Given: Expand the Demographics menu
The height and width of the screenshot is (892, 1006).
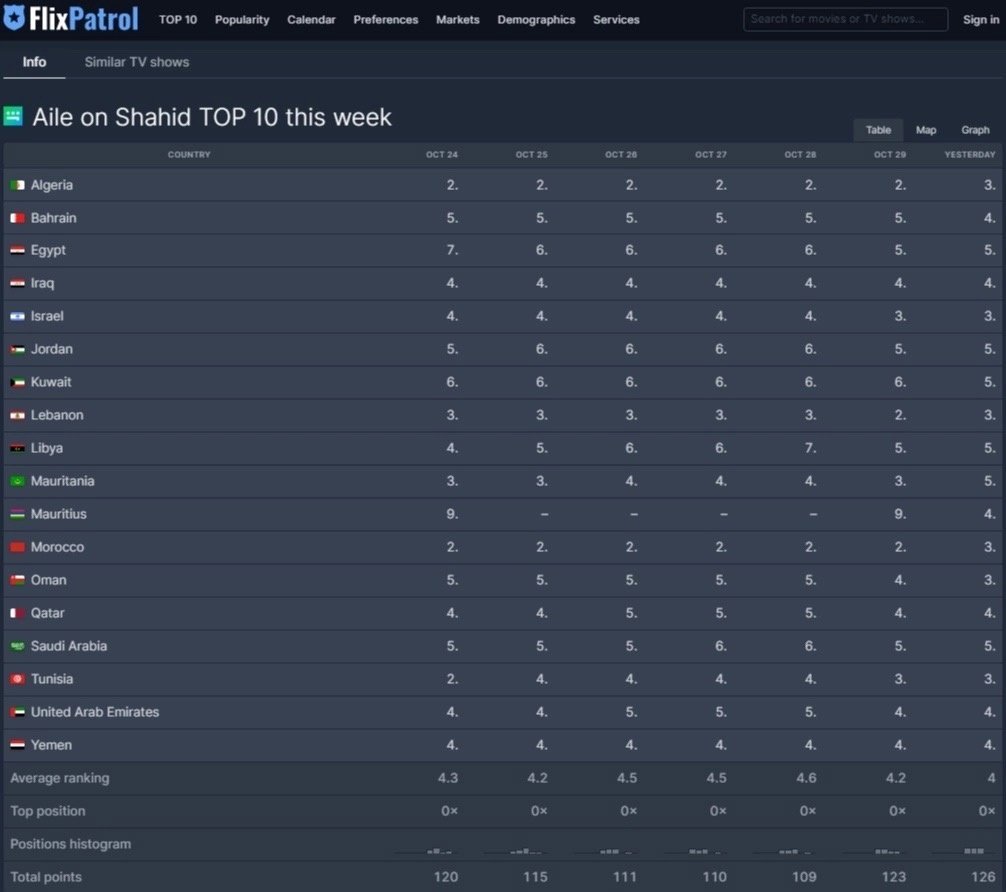Looking at the screenshot, I should (x=536, y=20).
